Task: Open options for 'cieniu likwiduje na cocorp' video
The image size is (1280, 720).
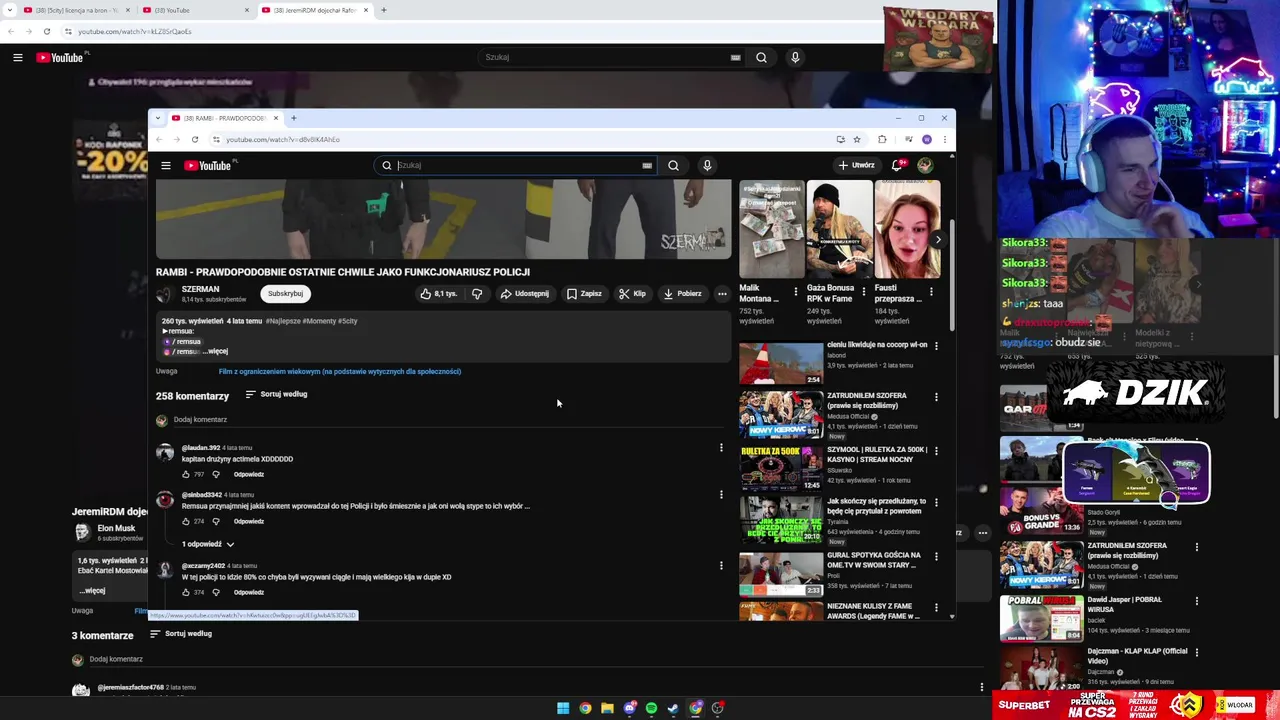Action: pos(936,345)
